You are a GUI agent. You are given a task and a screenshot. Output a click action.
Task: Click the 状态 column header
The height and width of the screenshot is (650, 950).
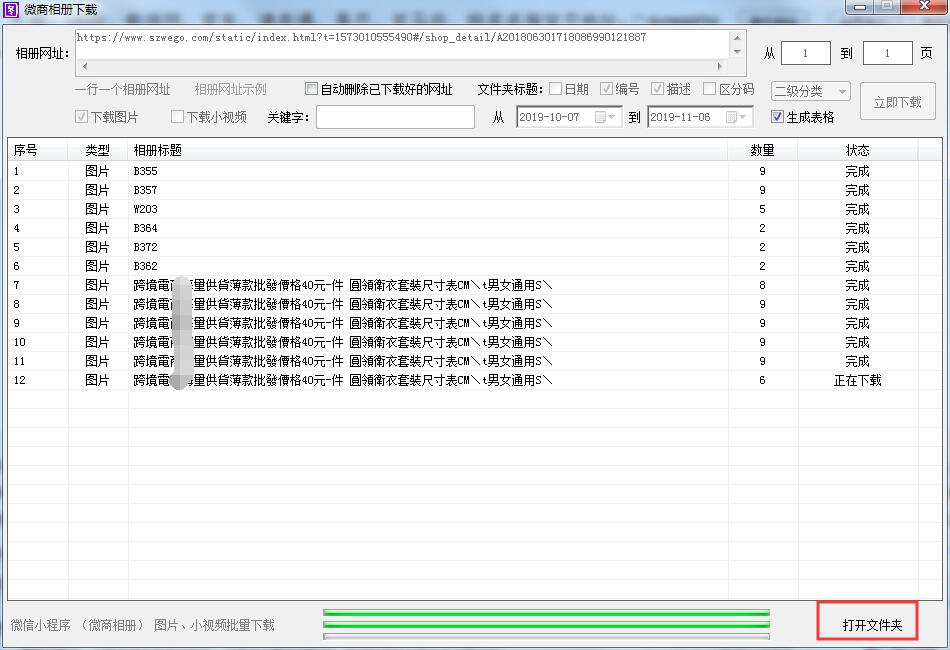[857, 150]
